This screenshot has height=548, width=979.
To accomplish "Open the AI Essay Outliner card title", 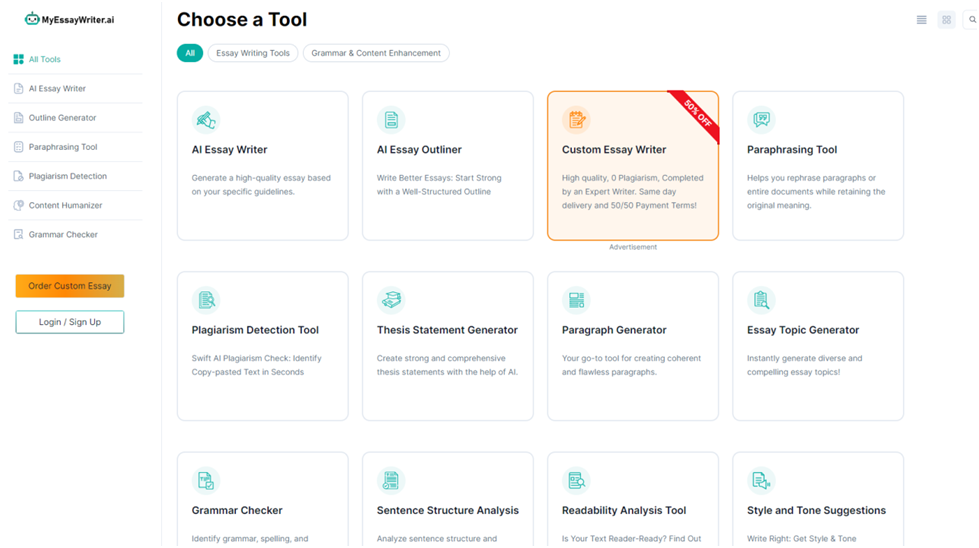I will 419,150.
